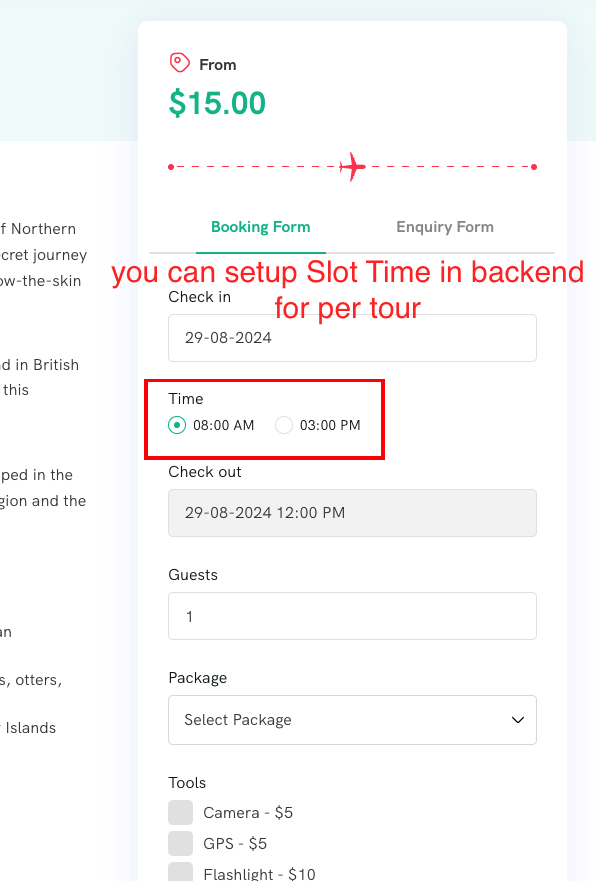The image size is (596, 881).
Task: Click the price tag icon beside From
Action: pyautogui.click(x=180, y=63)
